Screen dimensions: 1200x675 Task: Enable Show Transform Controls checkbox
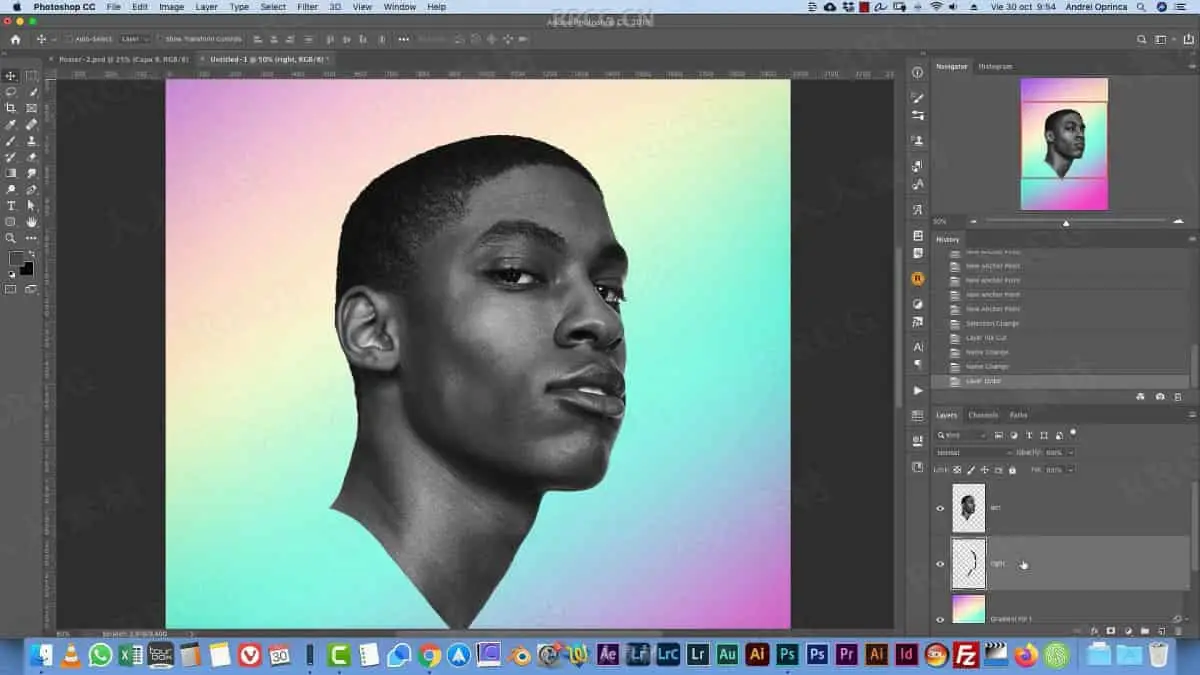(159, 39)
